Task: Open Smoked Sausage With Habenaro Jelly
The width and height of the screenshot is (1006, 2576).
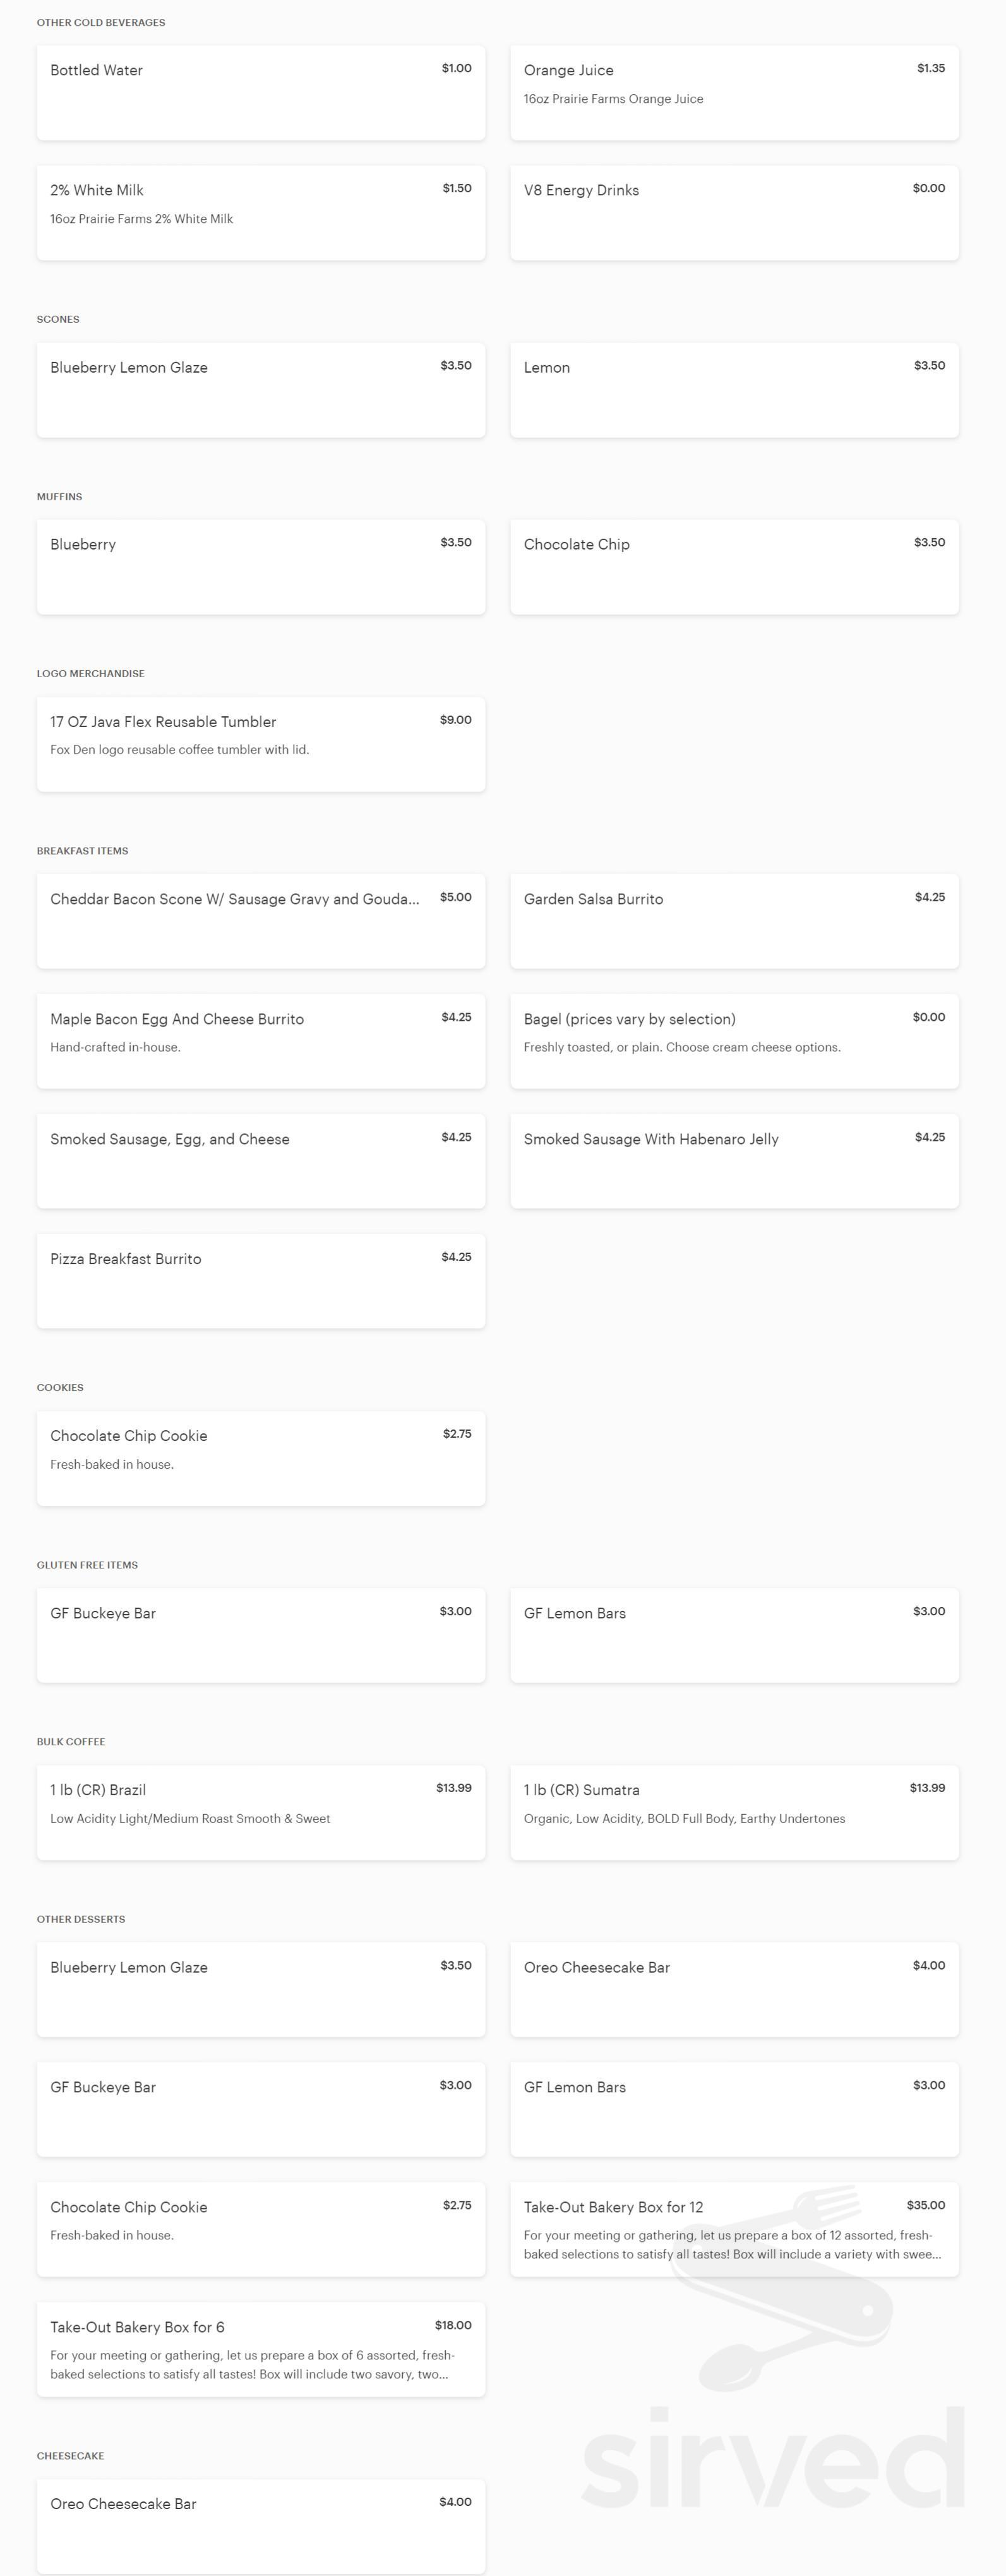Action: tap(734, 1161)
